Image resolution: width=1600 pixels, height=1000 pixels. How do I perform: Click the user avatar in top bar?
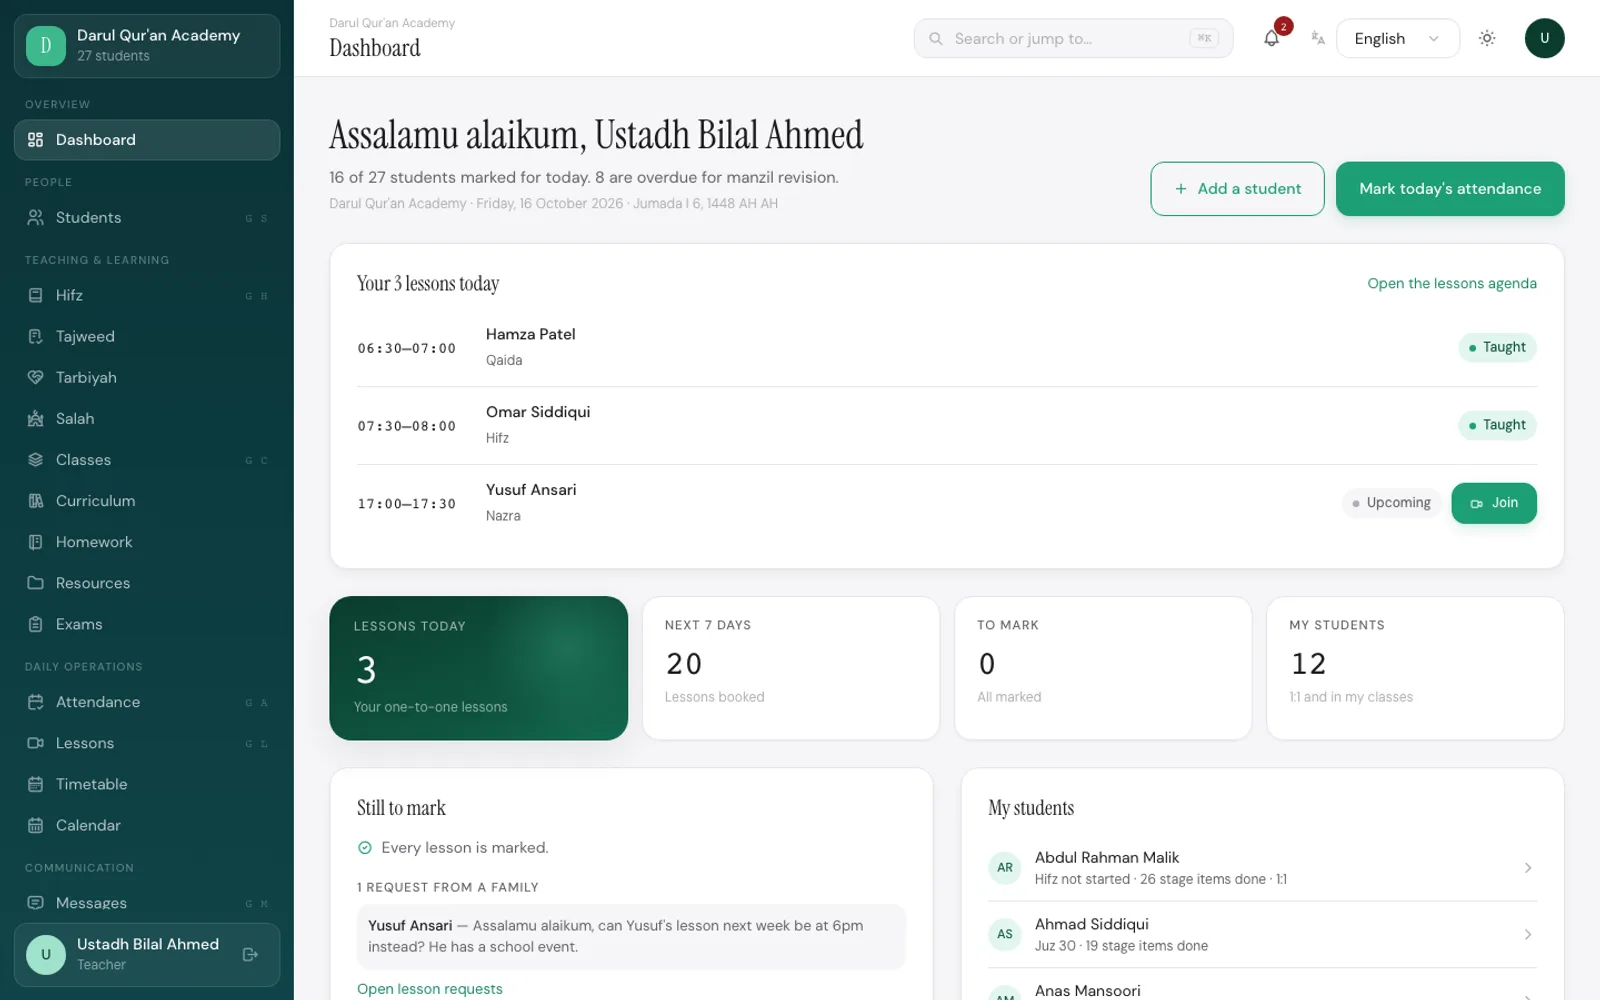1544,38
